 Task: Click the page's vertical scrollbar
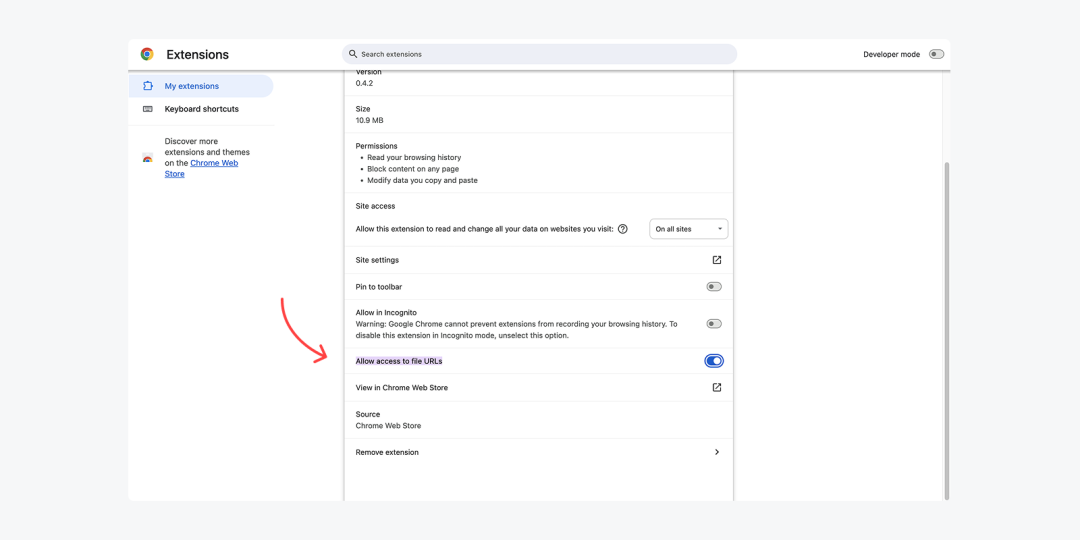946,330
